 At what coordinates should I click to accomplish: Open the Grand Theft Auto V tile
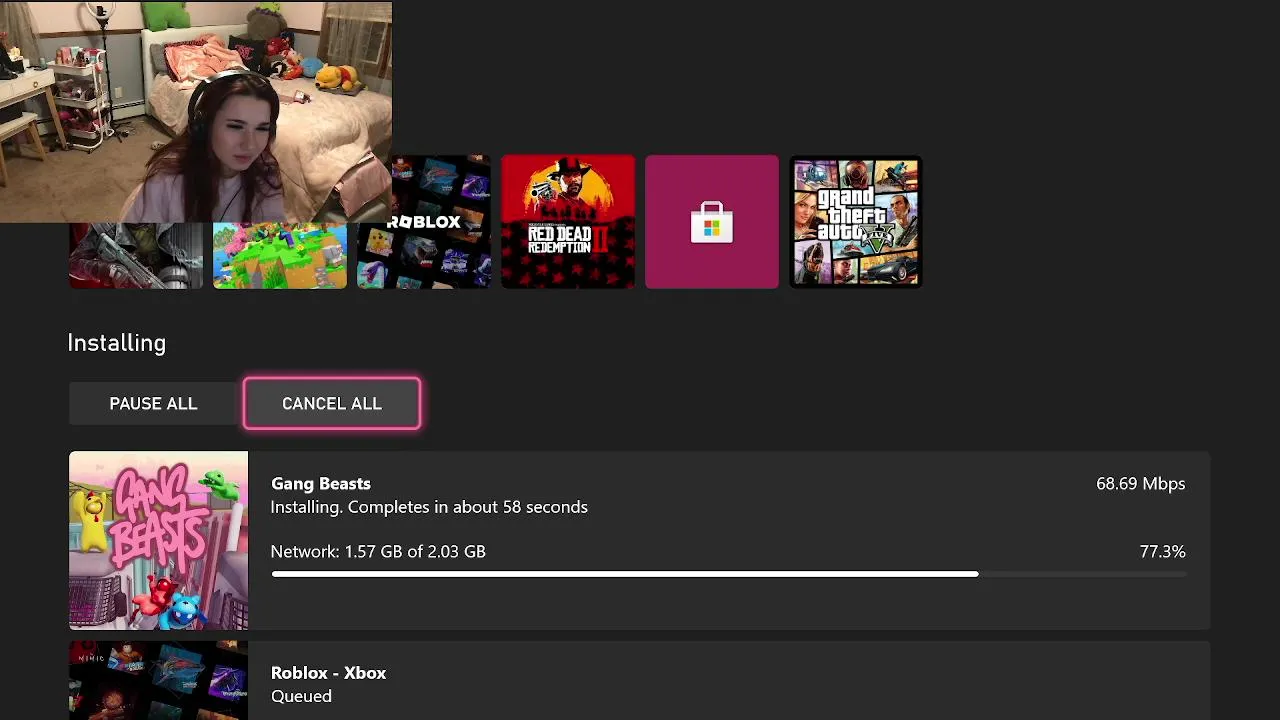pos(855,222)
